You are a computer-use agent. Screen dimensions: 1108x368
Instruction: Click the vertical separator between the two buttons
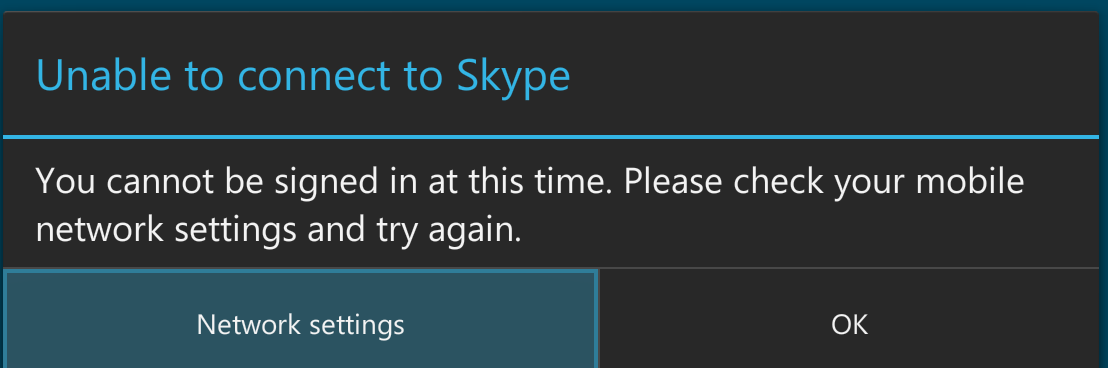coord(599,319)
